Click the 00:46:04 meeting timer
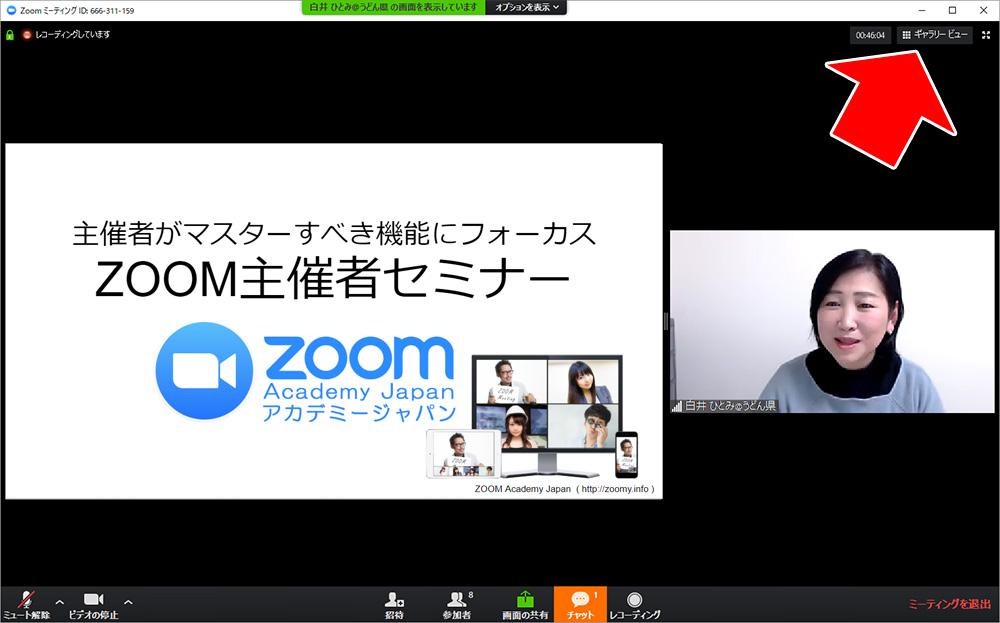Screen dimensions: 1000x623 [869, 35]
